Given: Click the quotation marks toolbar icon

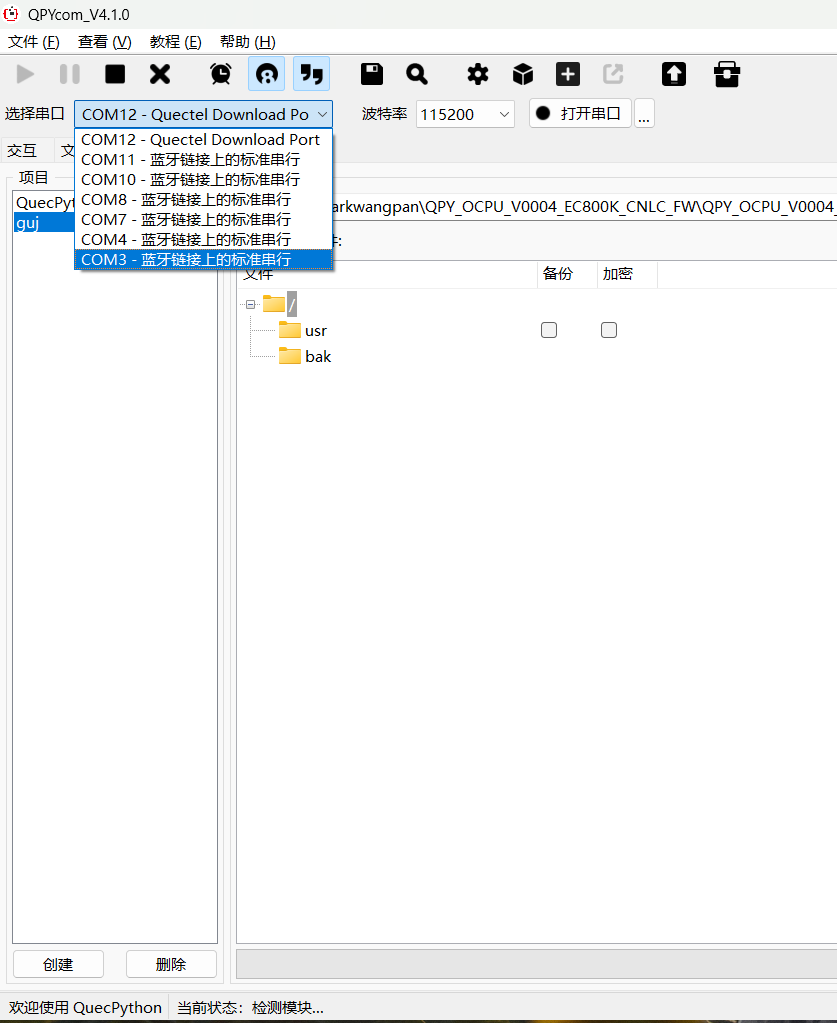Looking at the screenshot, I should coord(312,74).
